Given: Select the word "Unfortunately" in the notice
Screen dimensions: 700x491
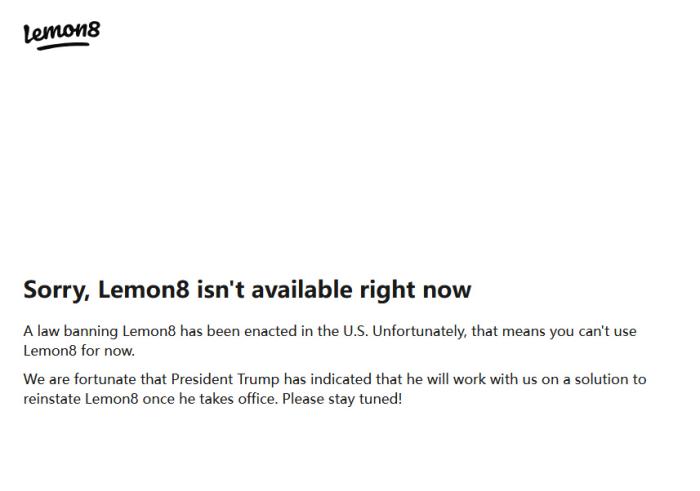Looking at the screenshot, I should tap(418, 331).
